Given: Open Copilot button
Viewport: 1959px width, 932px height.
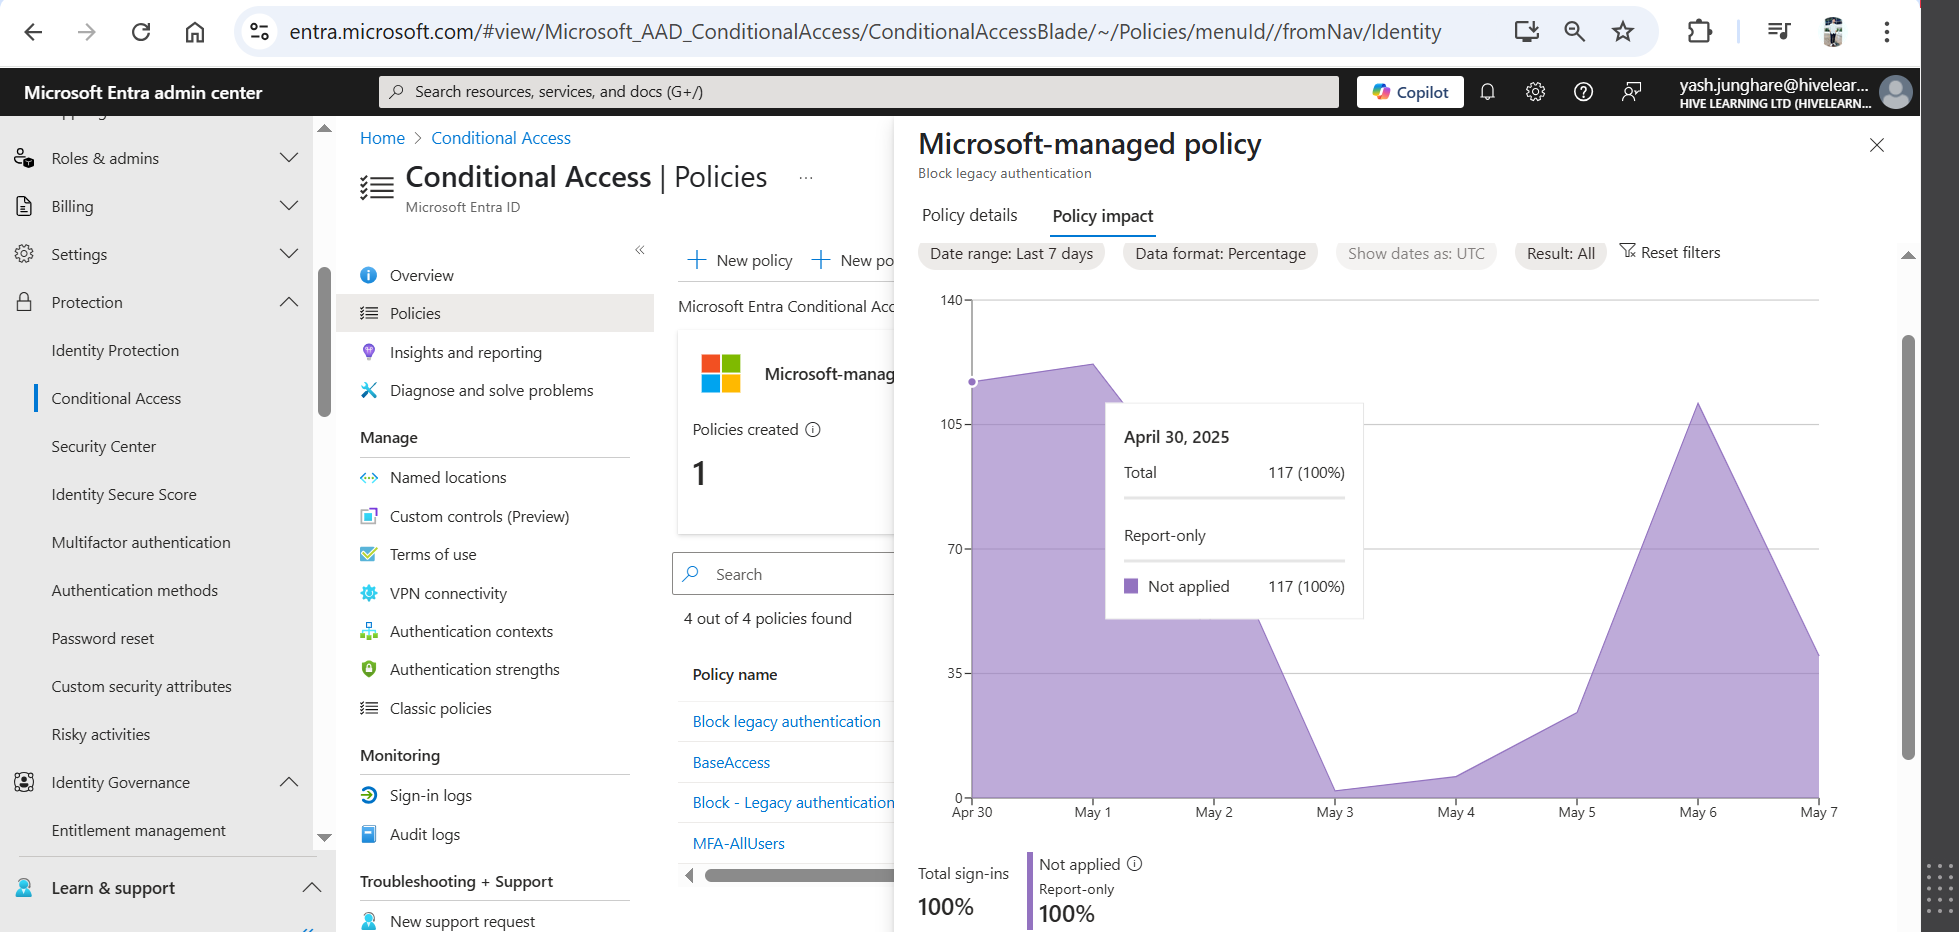Looking at the screenshot, I should tap(1410, 92).
